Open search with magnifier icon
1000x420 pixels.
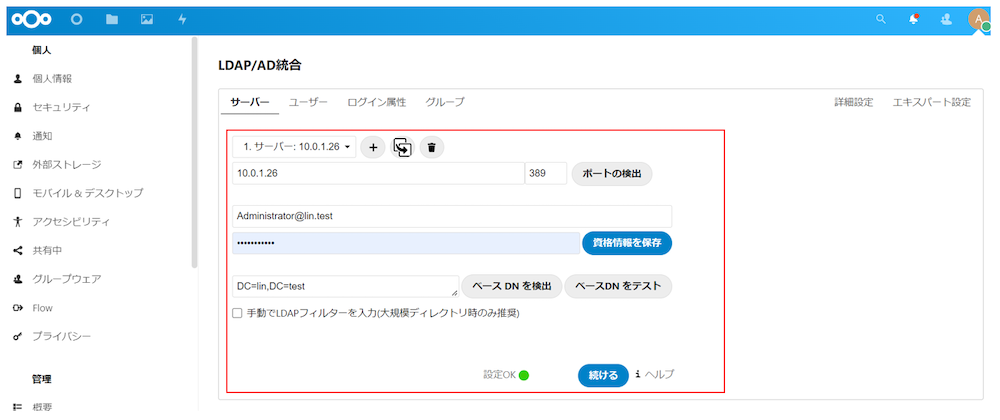881,19
